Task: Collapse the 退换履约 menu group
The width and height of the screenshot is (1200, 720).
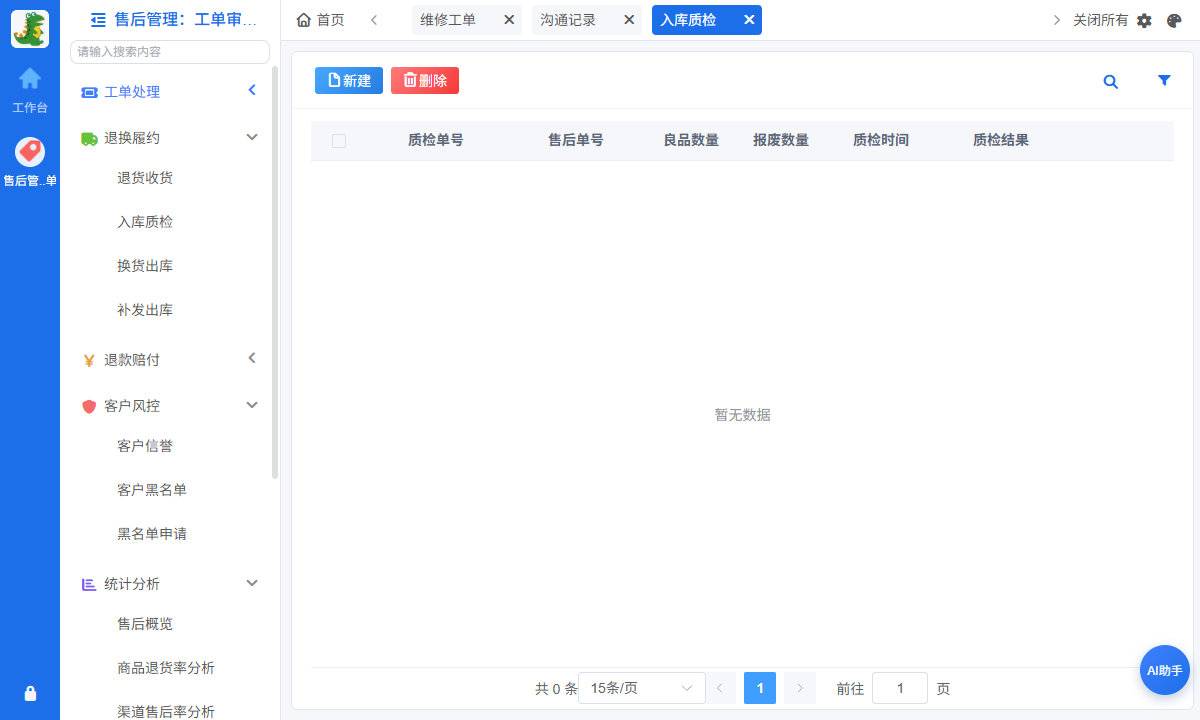Action: pos(252,137)
